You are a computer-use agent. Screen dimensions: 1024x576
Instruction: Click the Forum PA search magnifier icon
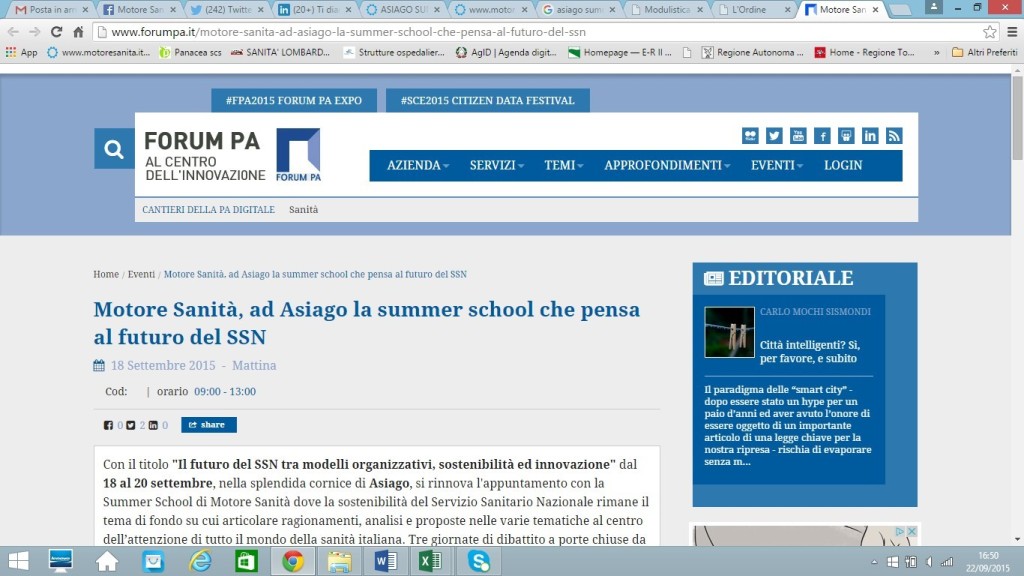[114, 149]
